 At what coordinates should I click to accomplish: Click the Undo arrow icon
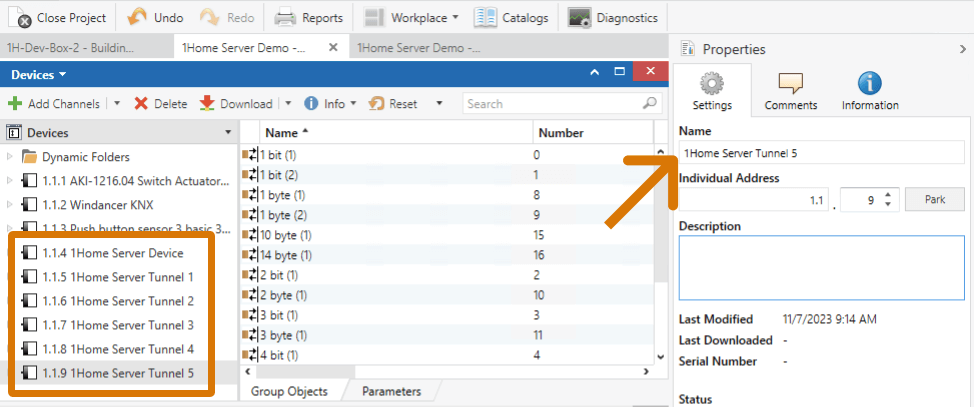(137, 17)
